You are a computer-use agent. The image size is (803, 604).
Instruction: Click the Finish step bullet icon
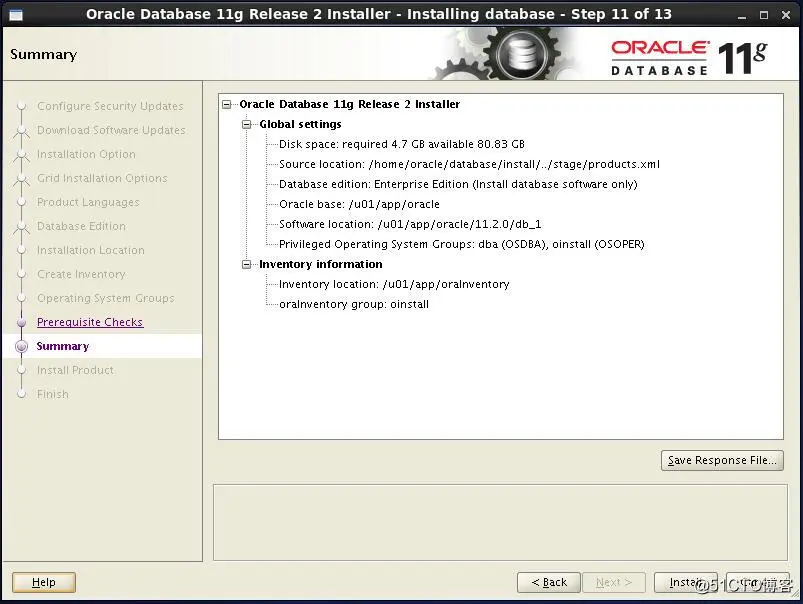tap(22, 394)
